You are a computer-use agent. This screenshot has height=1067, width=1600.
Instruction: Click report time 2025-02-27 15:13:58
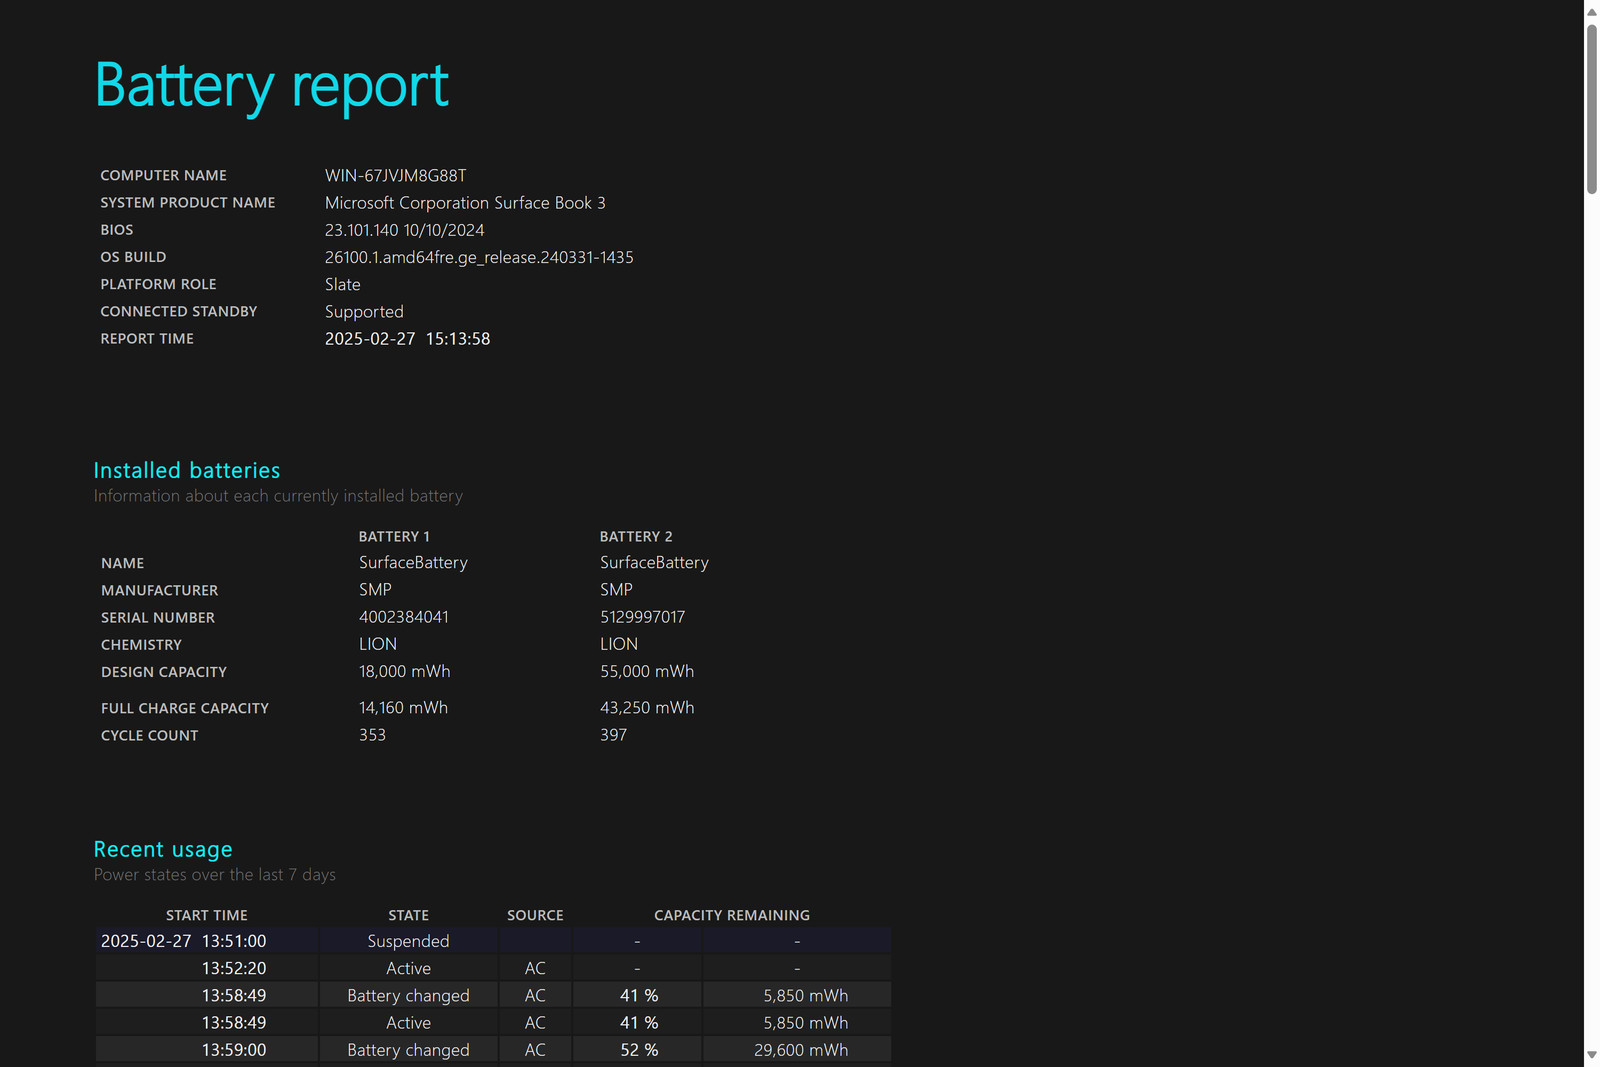(408, 339)
